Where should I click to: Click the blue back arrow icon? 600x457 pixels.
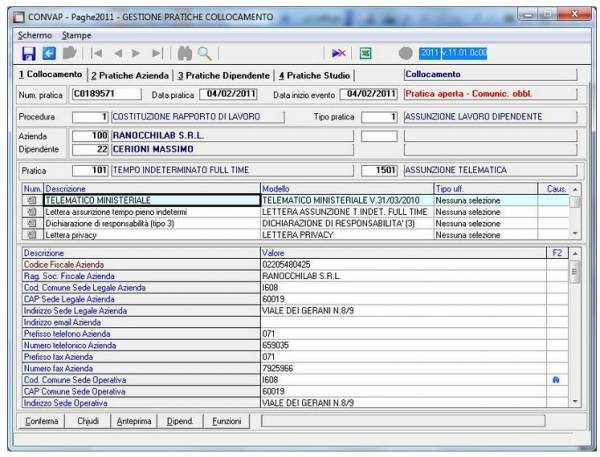pyautogui.click(x=49, y=53)
